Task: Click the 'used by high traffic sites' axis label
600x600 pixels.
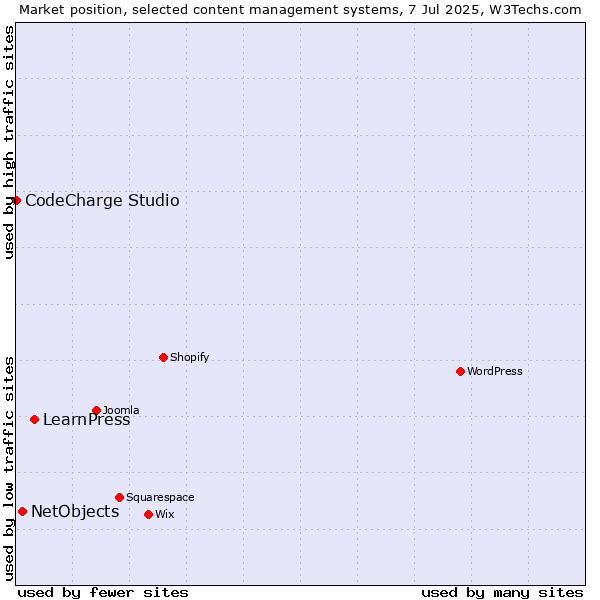Action: point(8,142)
